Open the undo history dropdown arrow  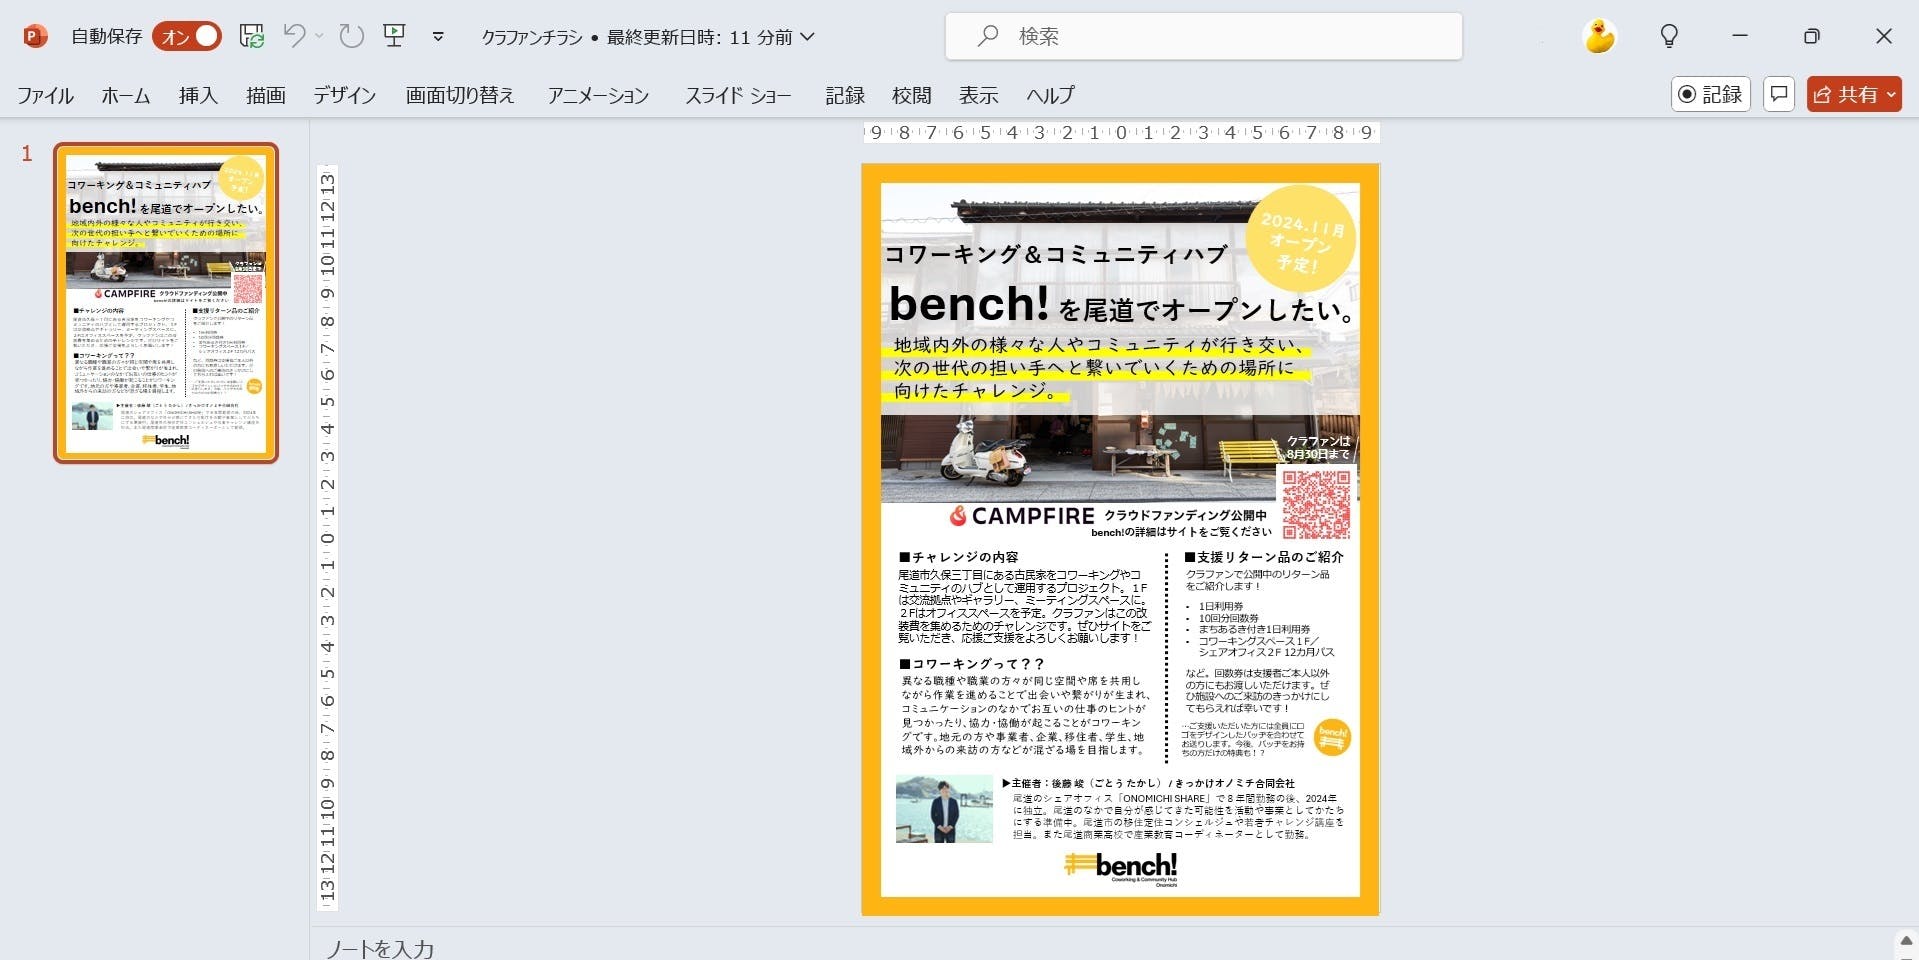tap(319, 36)
